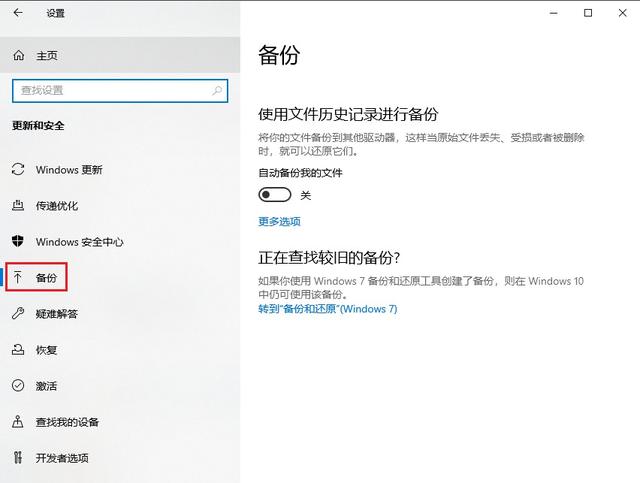Open 主页 in the sidebar
Screen dimensions: 640x483
(x=120, y=55)
